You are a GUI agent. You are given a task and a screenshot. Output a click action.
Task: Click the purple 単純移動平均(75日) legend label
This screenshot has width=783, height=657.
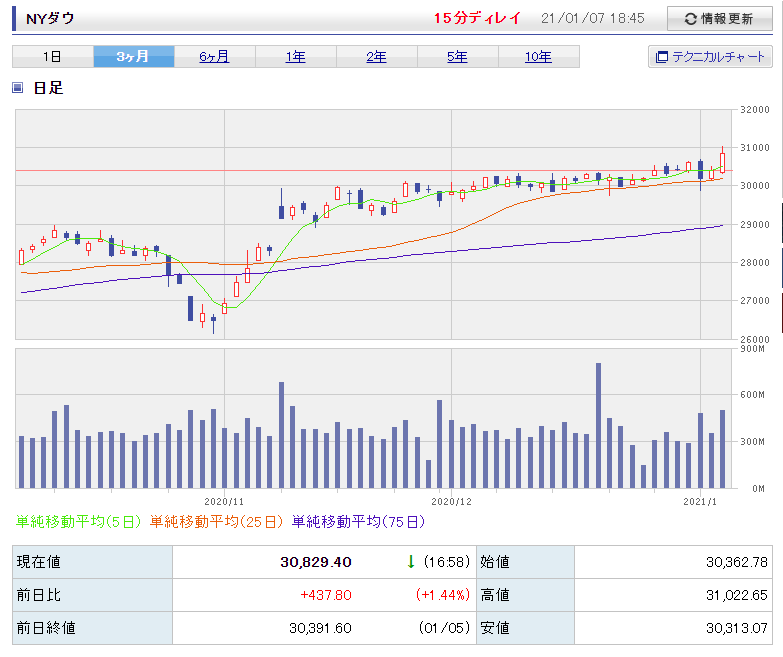358,521
